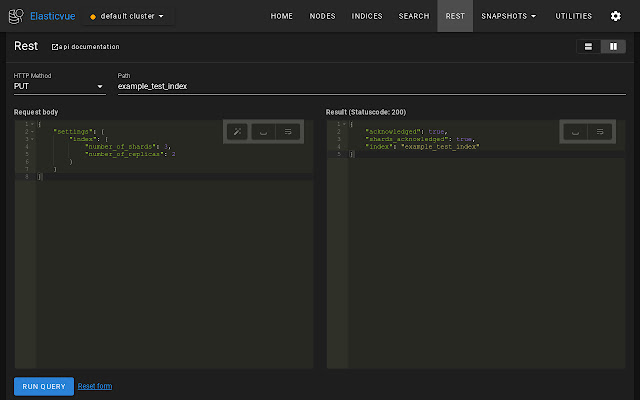Expand the Snapshots menu

point(508,16)
